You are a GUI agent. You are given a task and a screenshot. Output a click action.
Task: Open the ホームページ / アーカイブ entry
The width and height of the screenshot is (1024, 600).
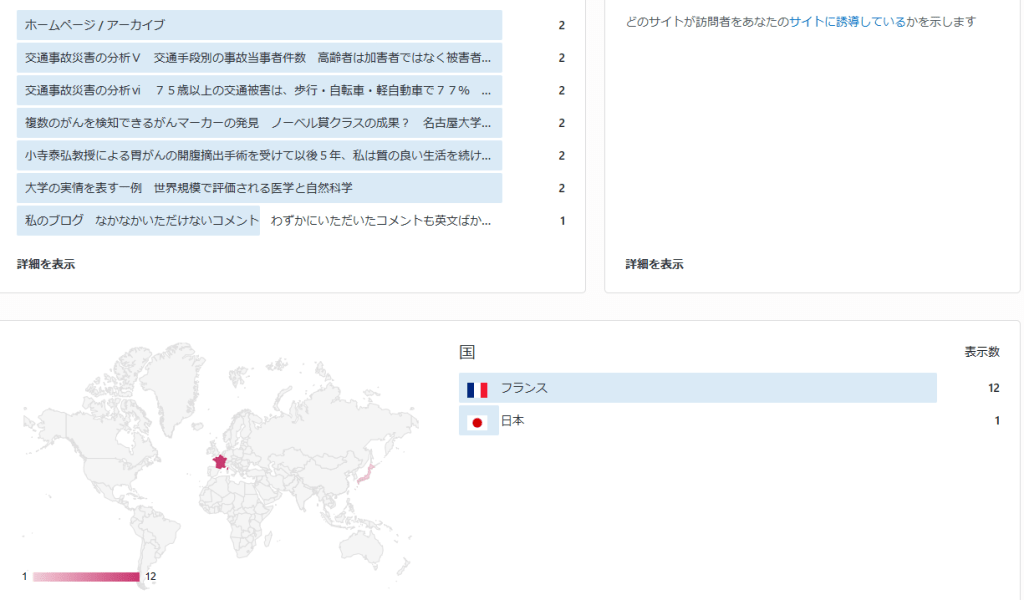(95, 25)
